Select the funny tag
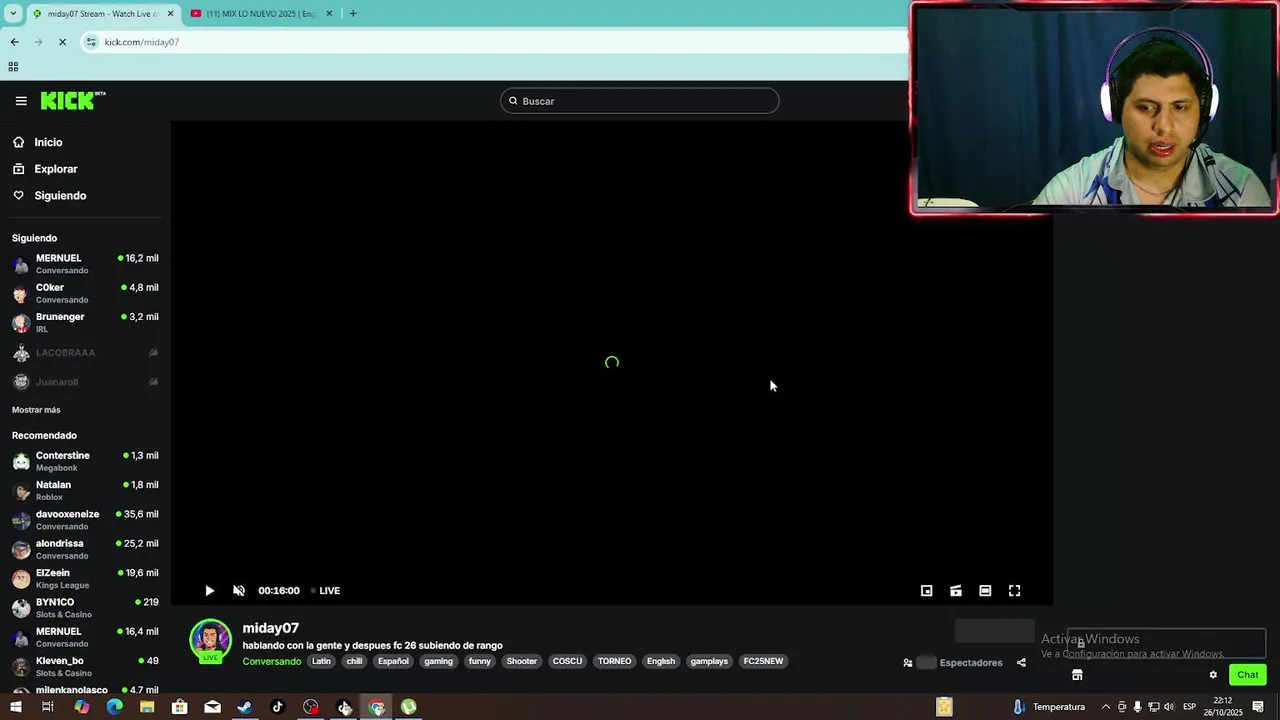Viewport: 1280px width, 720px height. pos(480,661)
